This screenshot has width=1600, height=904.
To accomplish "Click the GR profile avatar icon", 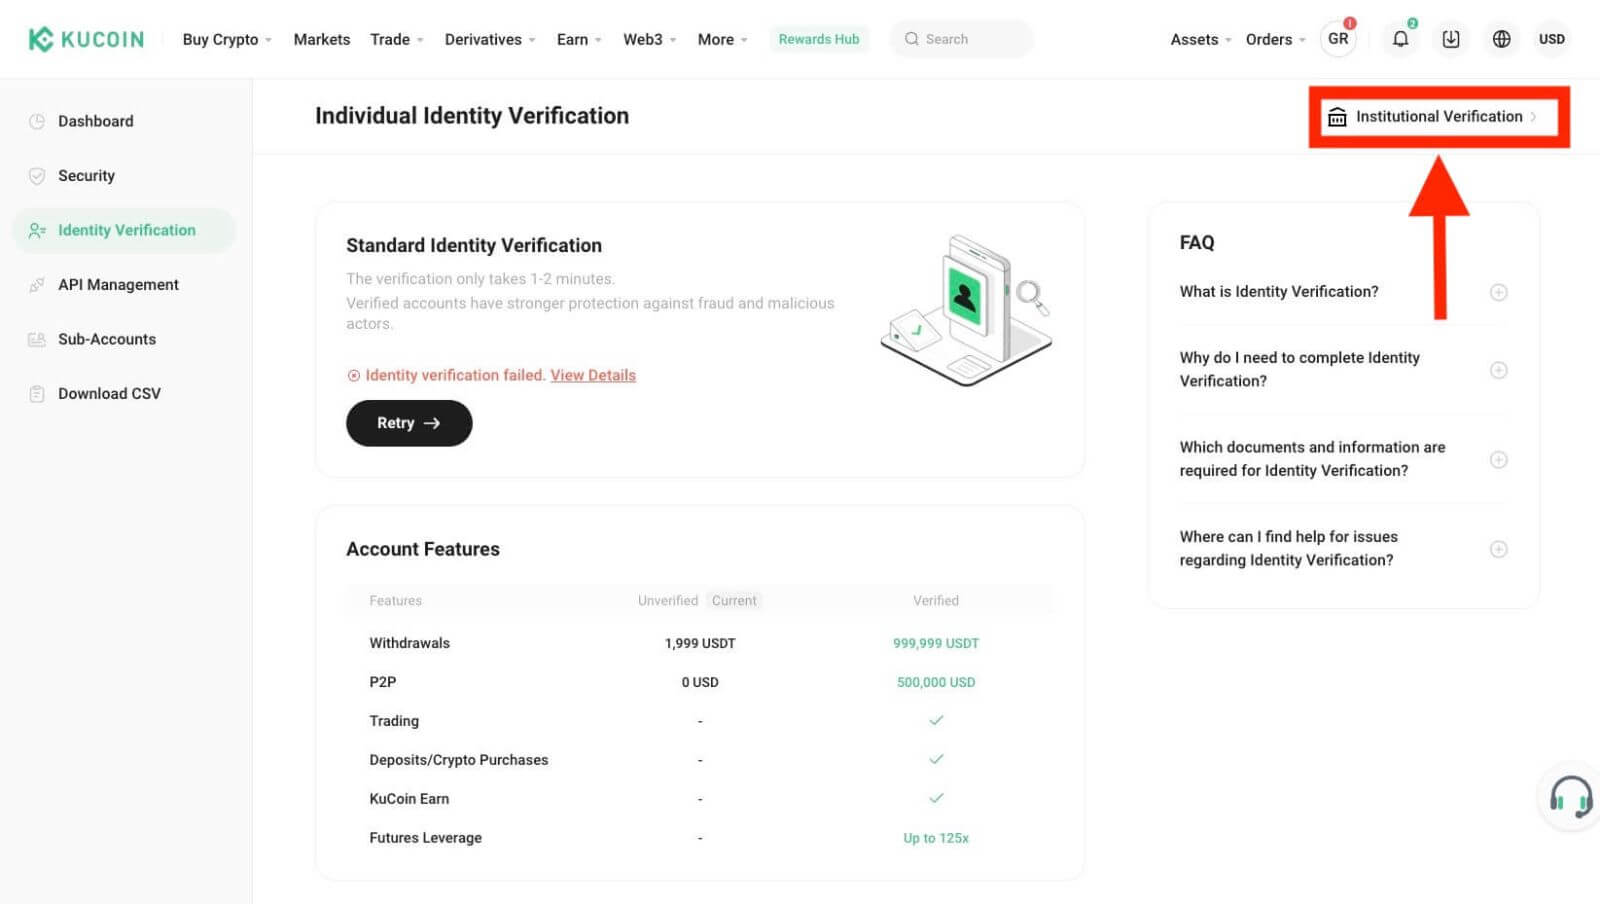I will click(1338, 39).
